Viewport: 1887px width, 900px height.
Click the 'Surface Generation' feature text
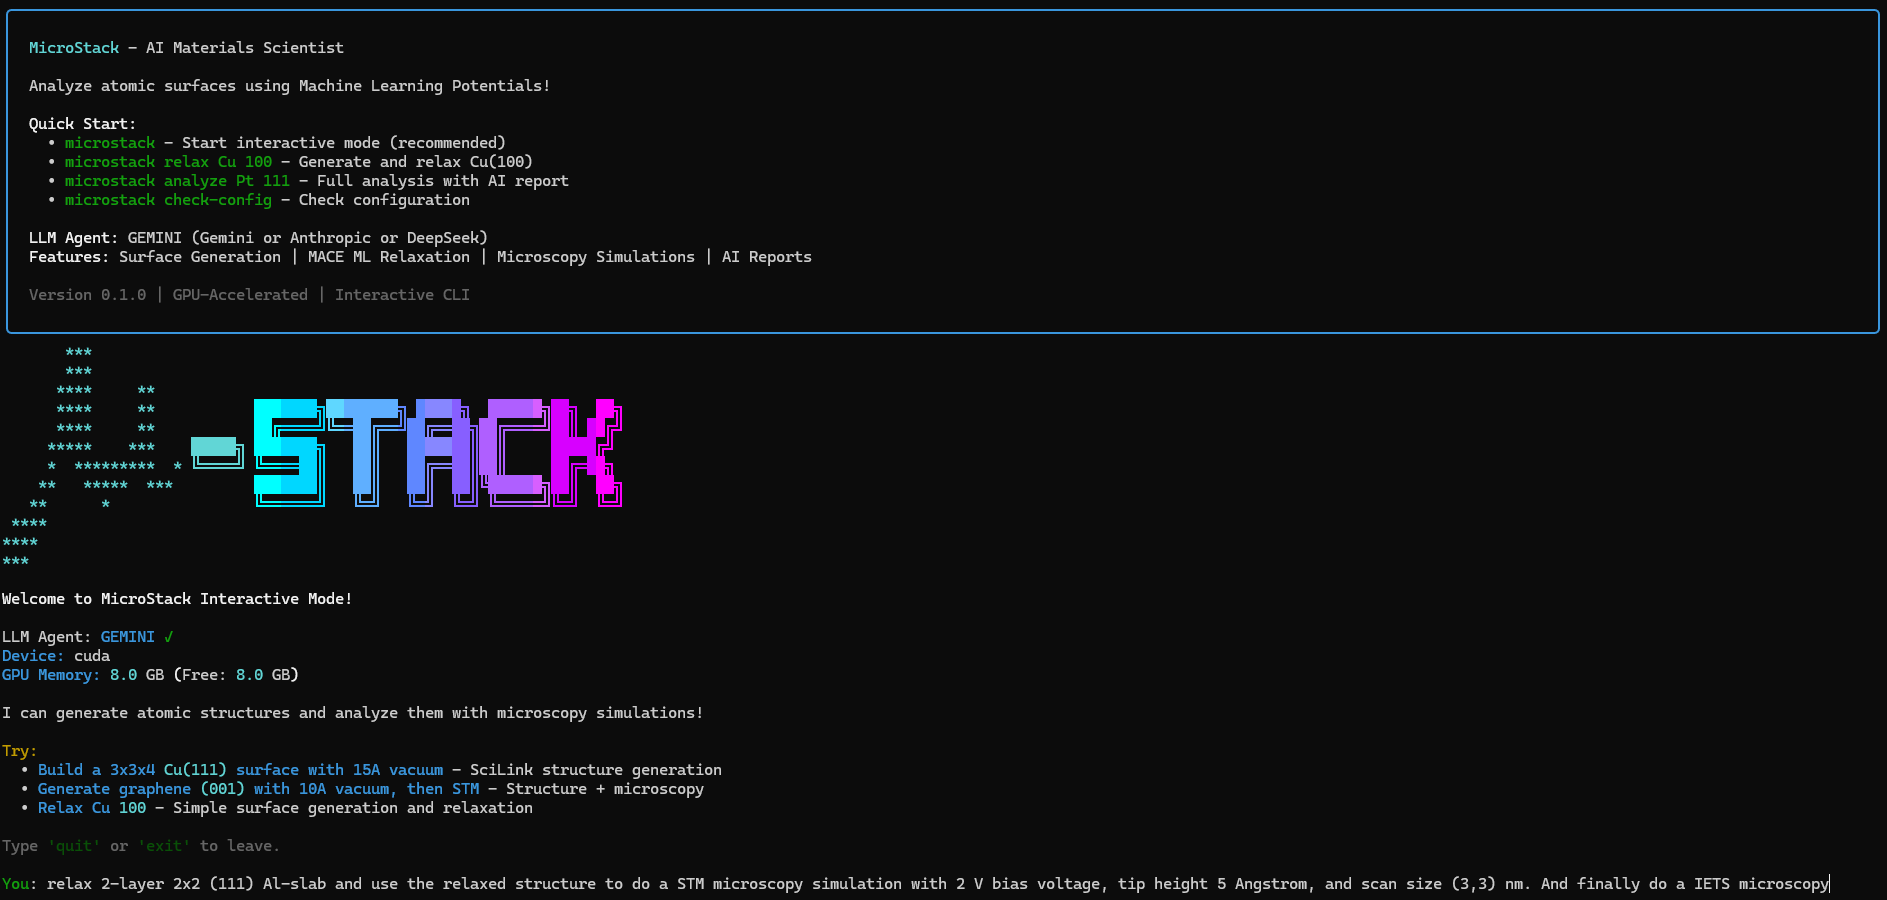click(200, 257)
